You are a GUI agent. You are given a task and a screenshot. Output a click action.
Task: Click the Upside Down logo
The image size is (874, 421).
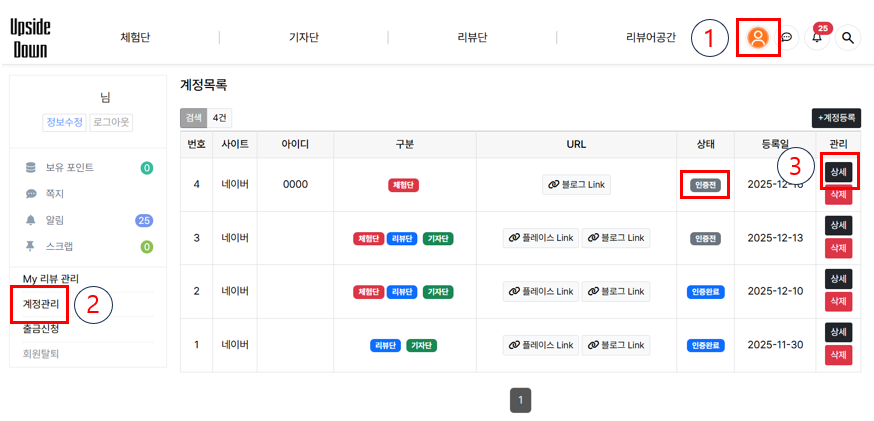coord(30,38)
